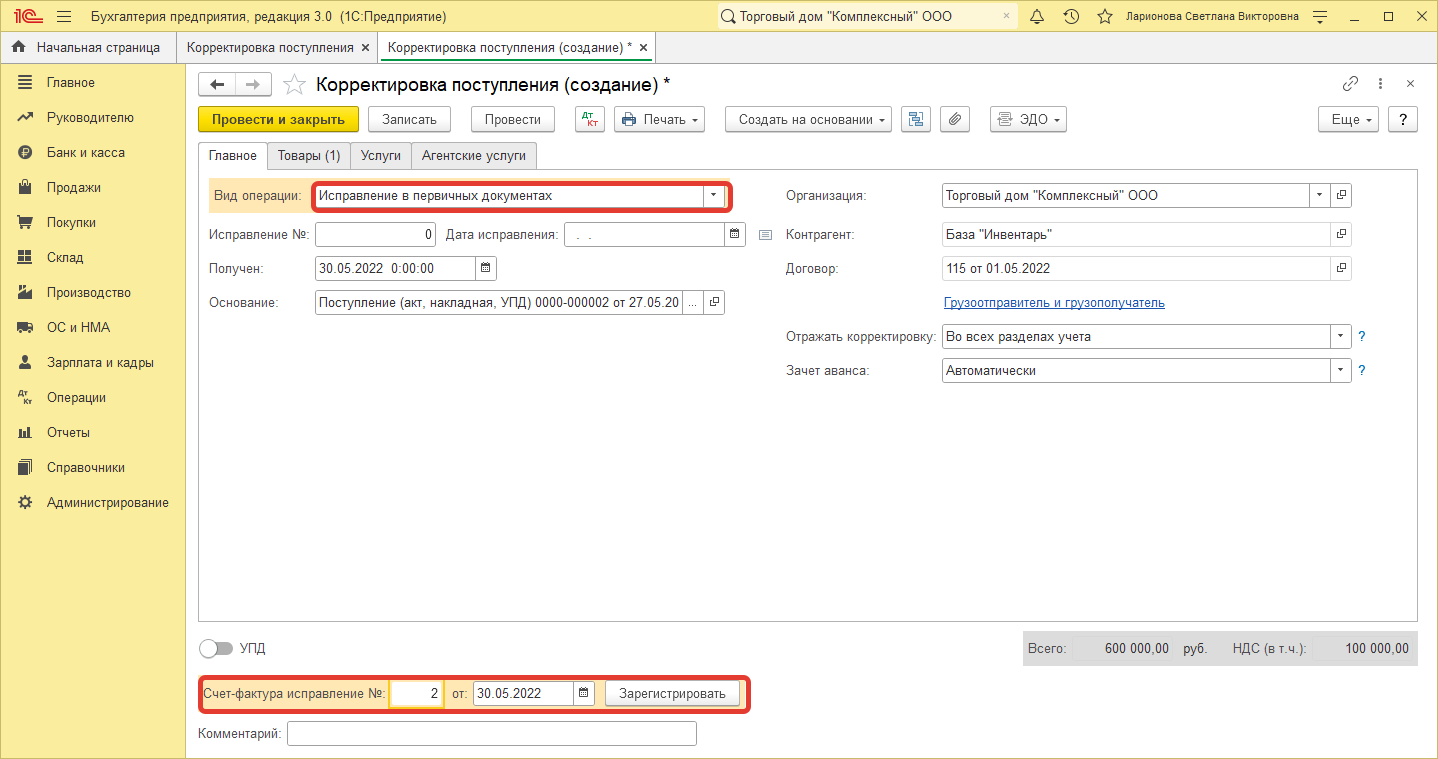Open attached files paperclip icon
Screen dimensions: 1438x759
955,119
